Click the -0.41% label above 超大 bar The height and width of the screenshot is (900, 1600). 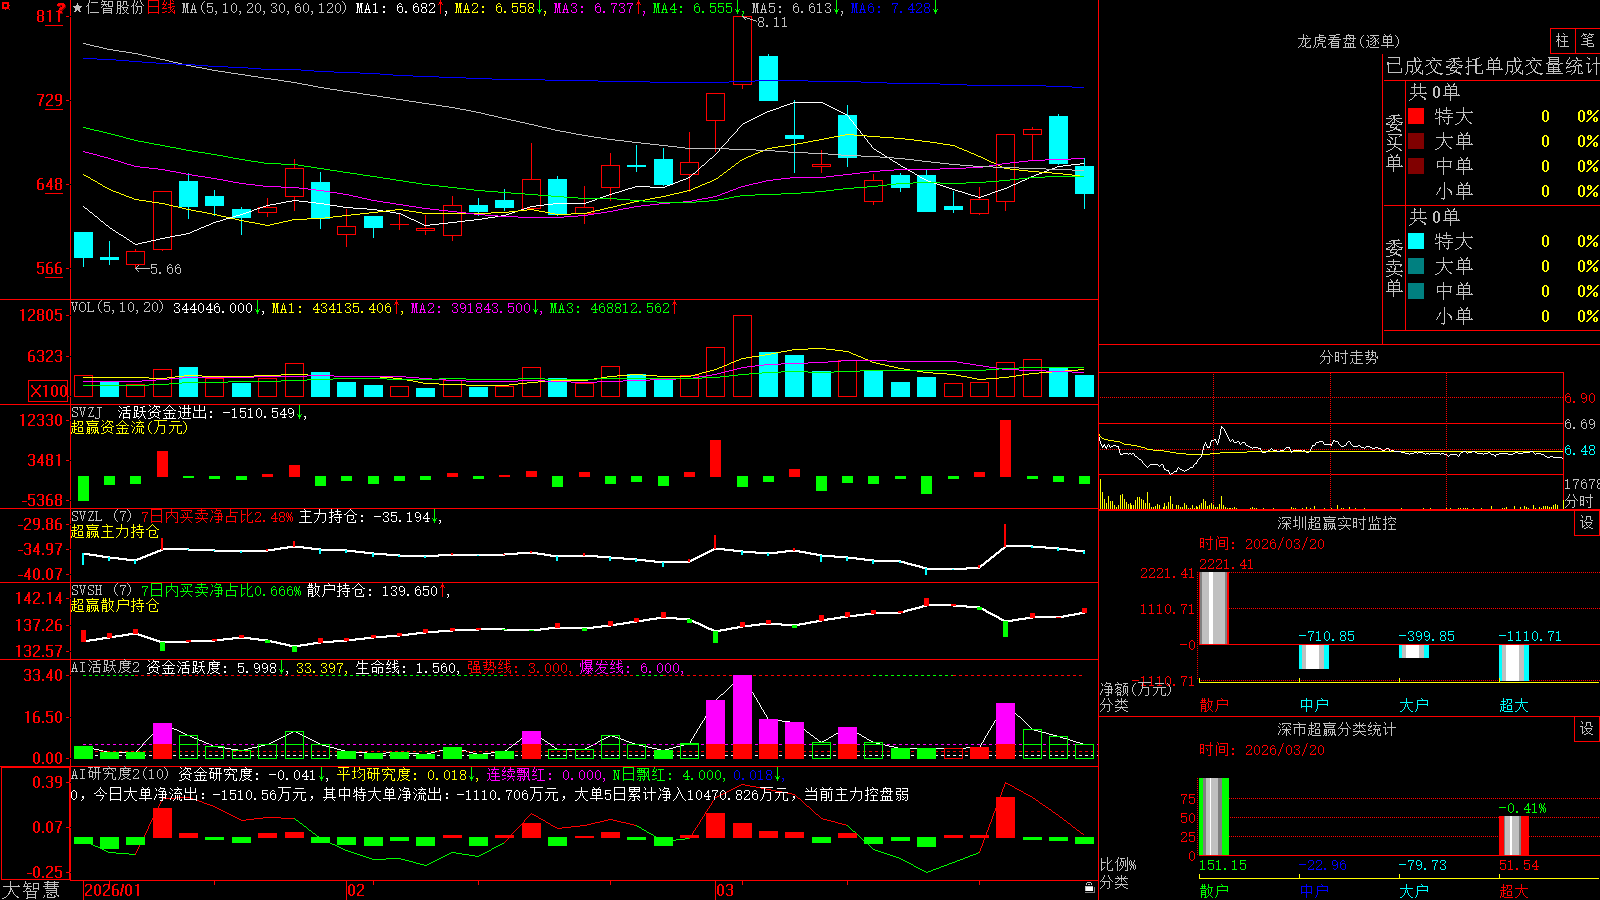[x=1522, y=808]
